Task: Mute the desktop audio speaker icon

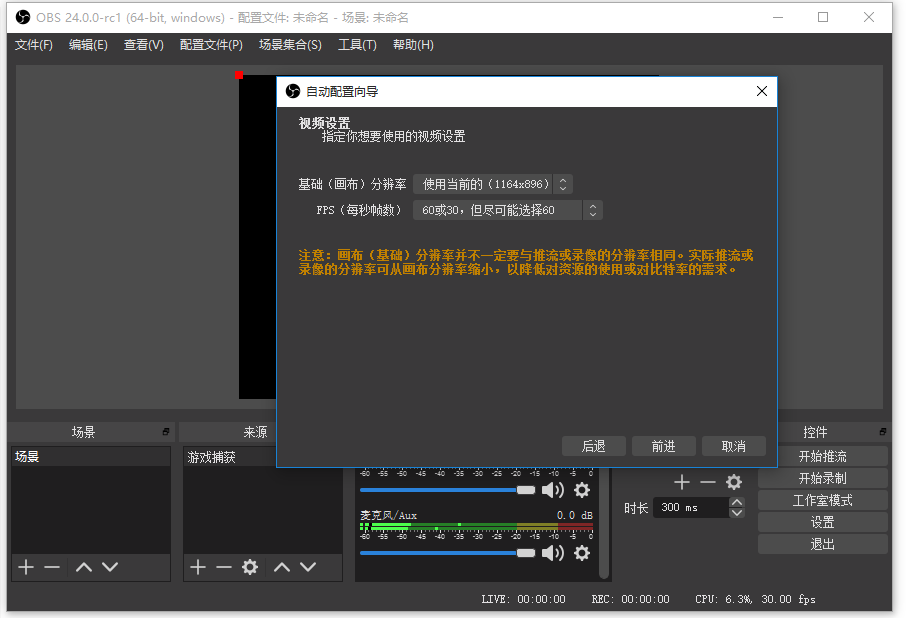Action: pos(554,490)
